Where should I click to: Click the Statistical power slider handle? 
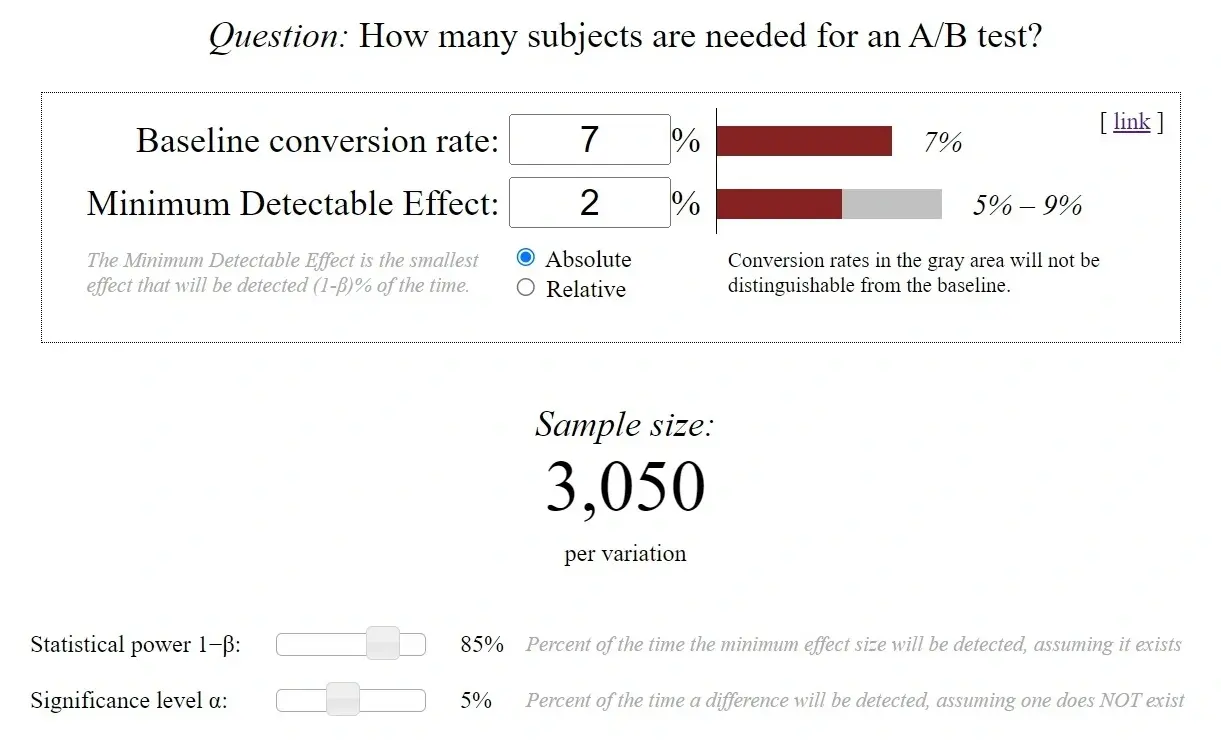coord(382,644)
